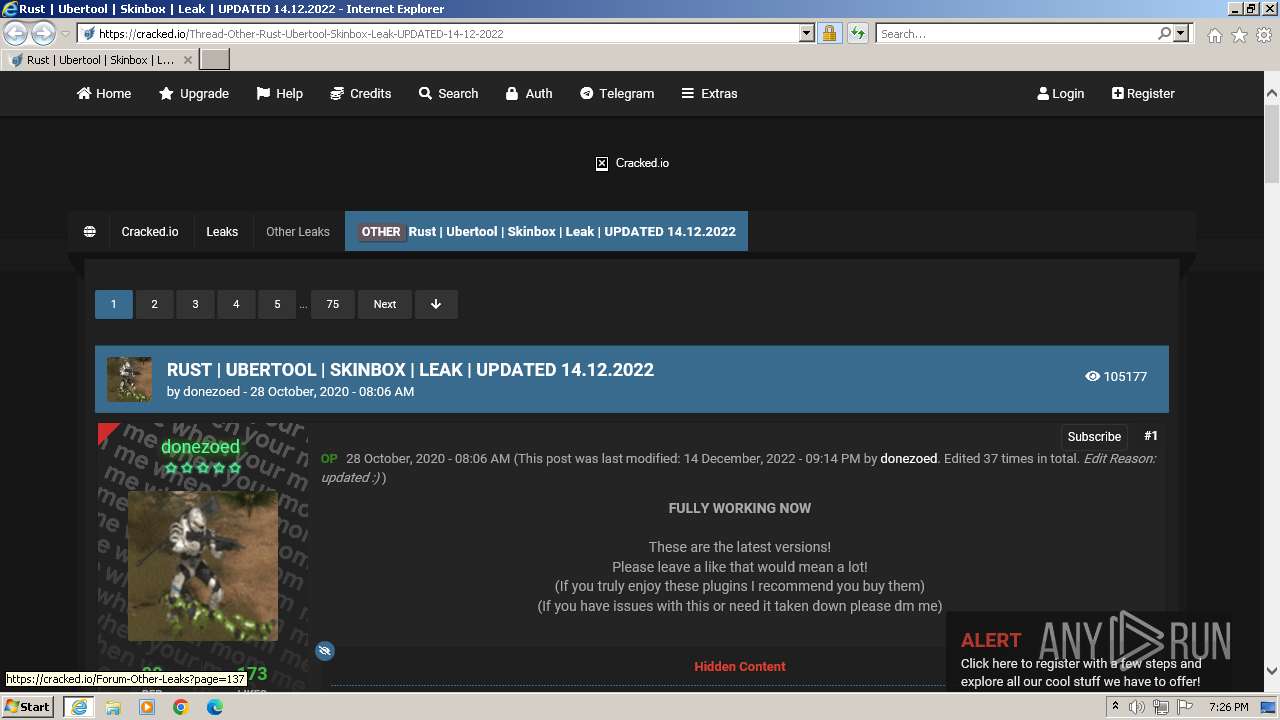Open the Help menu item
Viewport: 1280px width, 720px height.
[x=279, y=93]
